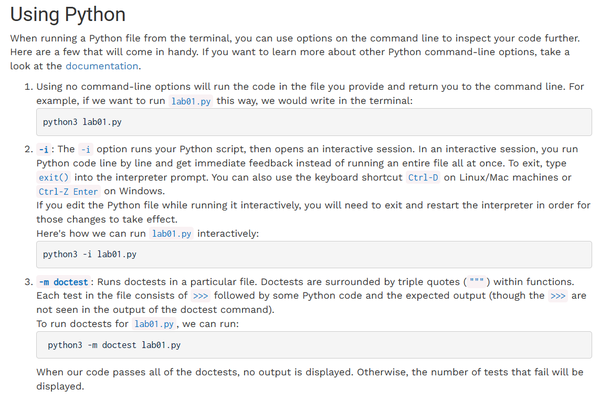Click lab01.py in "To run doctests for"
600x400 pixels.
tap(155, 324)
